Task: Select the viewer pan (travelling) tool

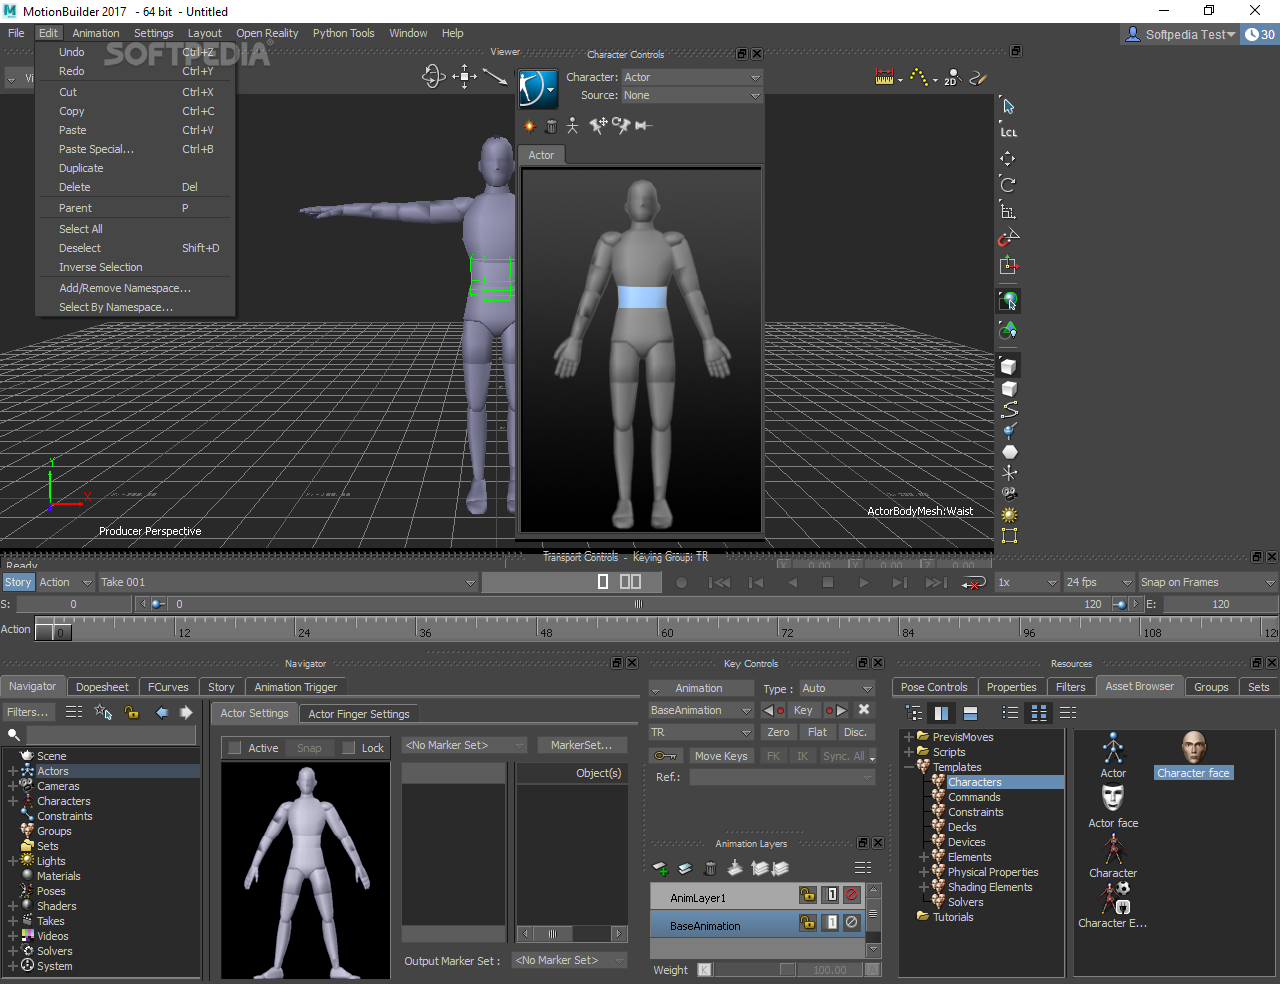Action: (464, 76)
